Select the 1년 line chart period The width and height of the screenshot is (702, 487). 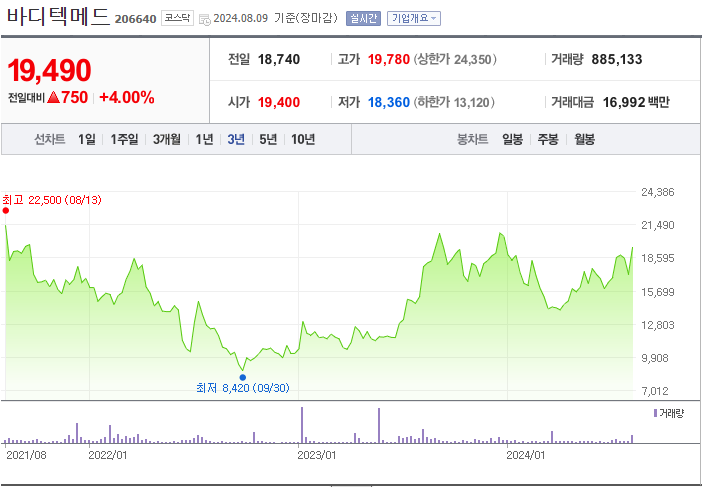[204, 140]
